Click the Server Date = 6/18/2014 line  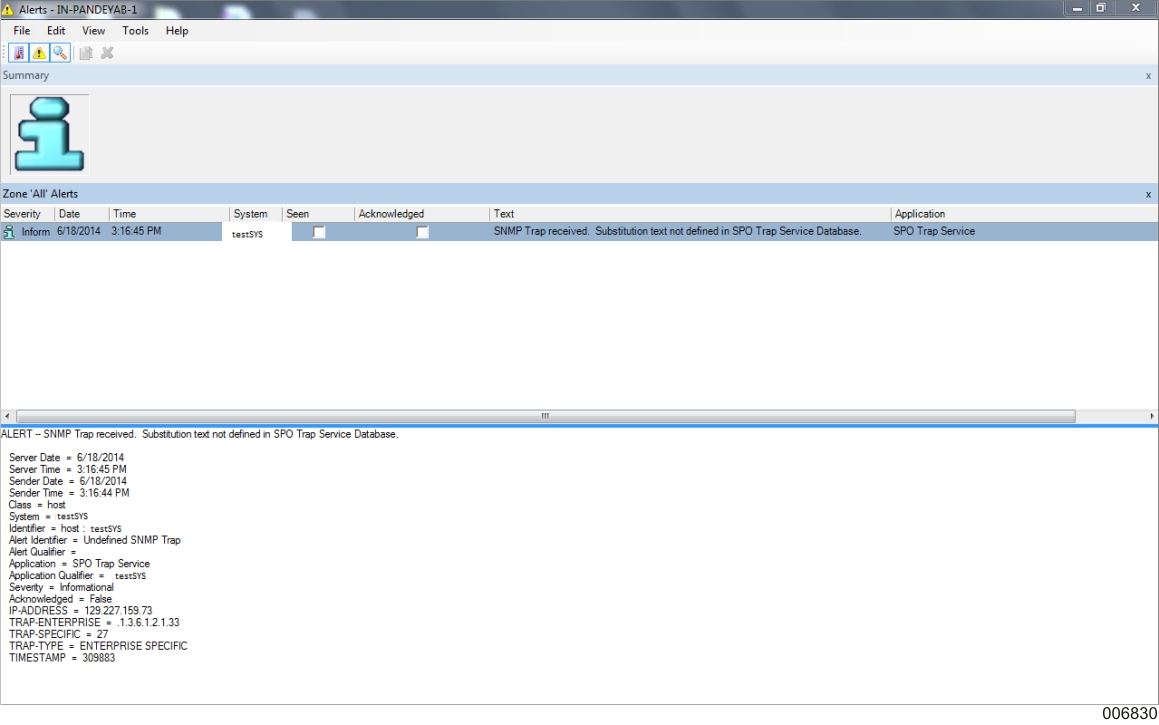pos(67,457)
